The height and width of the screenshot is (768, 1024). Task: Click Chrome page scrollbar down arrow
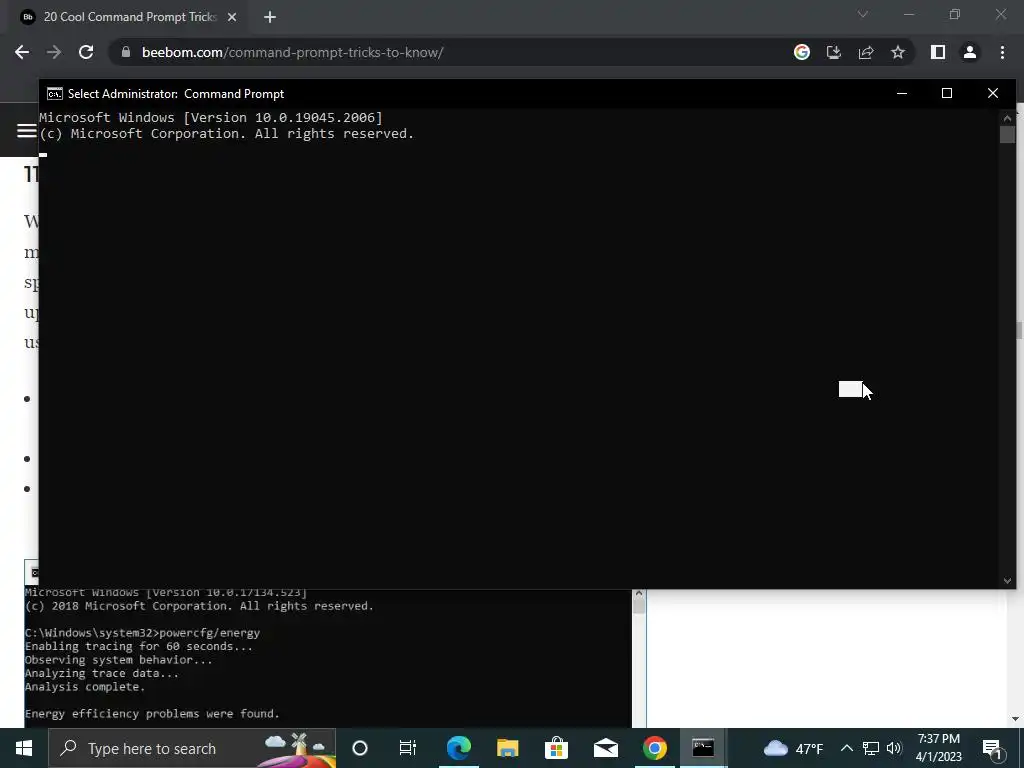(x=1016, y=719)
